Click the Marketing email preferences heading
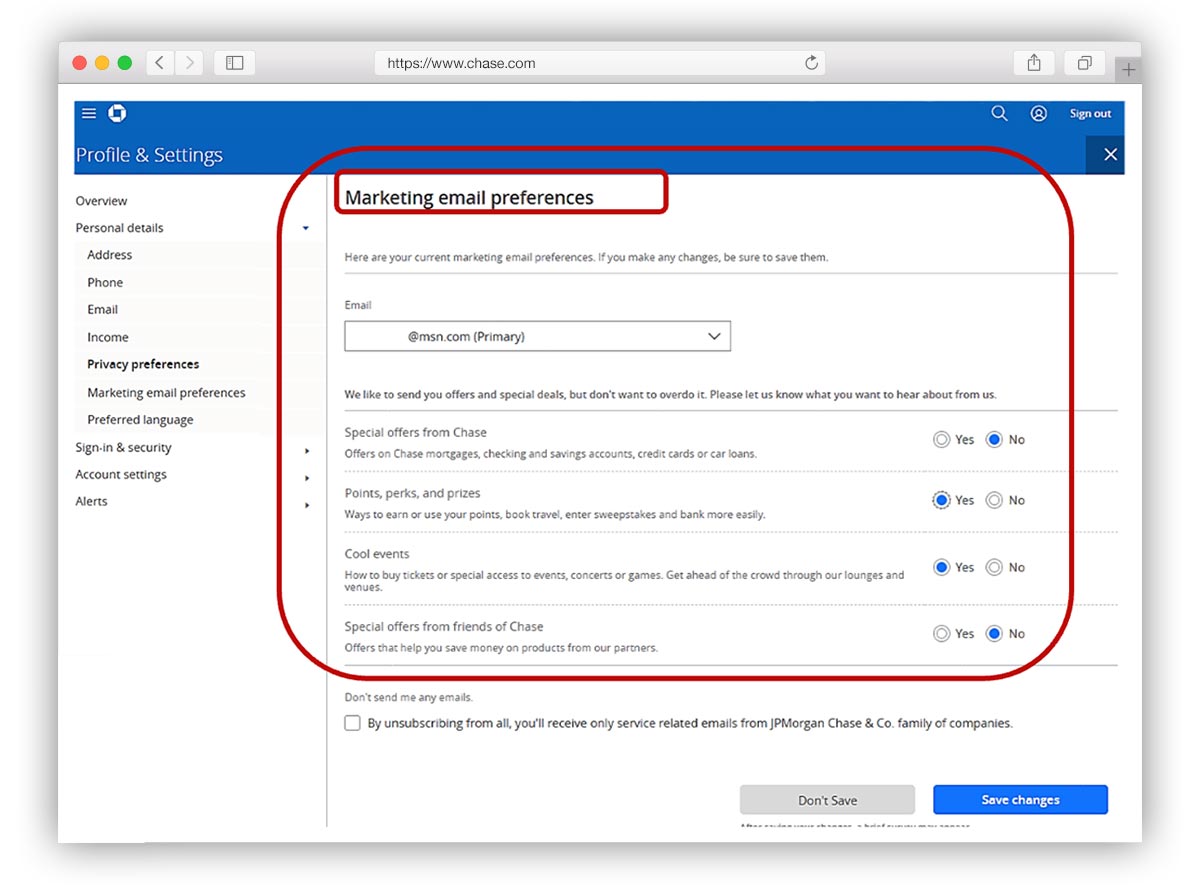Screen dimensions: 1200x888 [x=469, y=198]
